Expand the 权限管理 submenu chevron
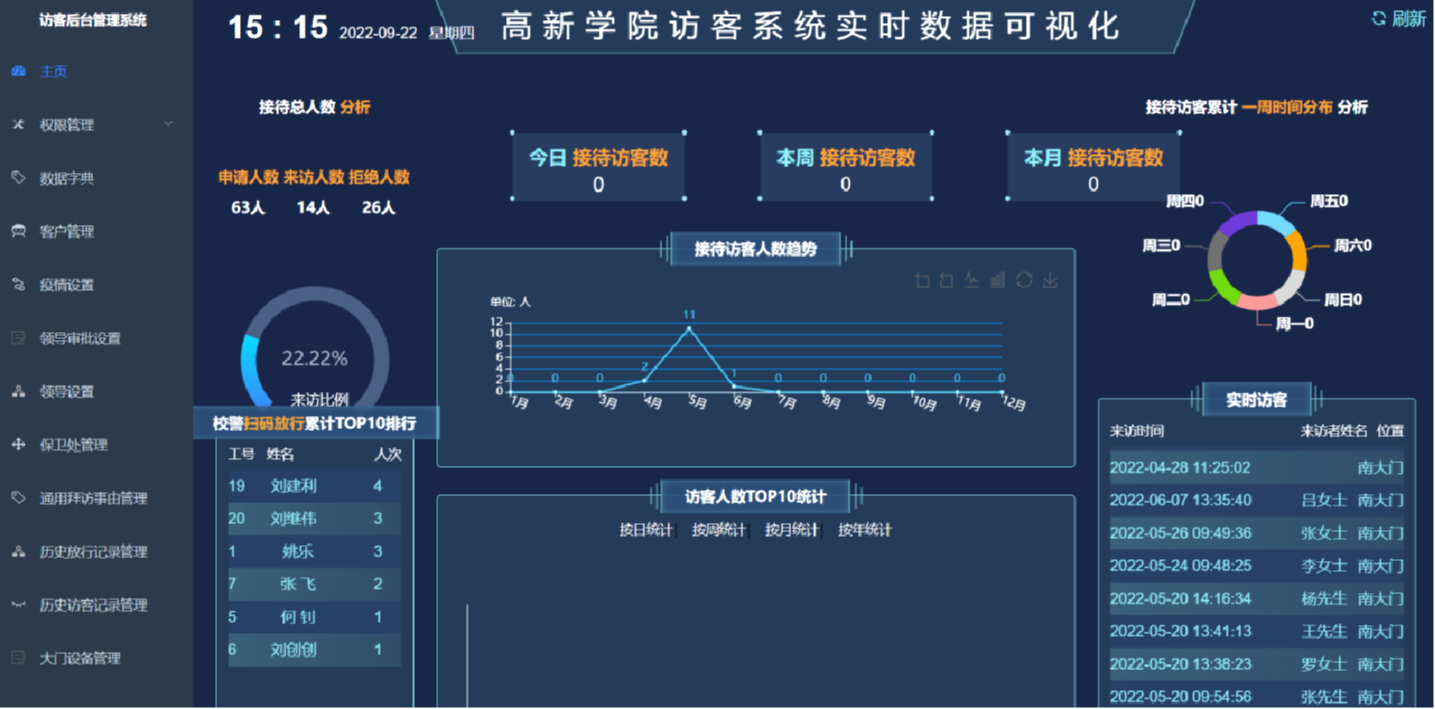Viewport: 1435px width, 709px height. click(x=168, y=124)
